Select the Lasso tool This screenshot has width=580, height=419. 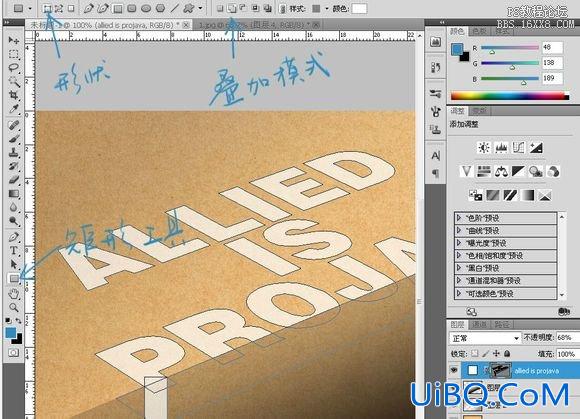[x=14, y=68]
